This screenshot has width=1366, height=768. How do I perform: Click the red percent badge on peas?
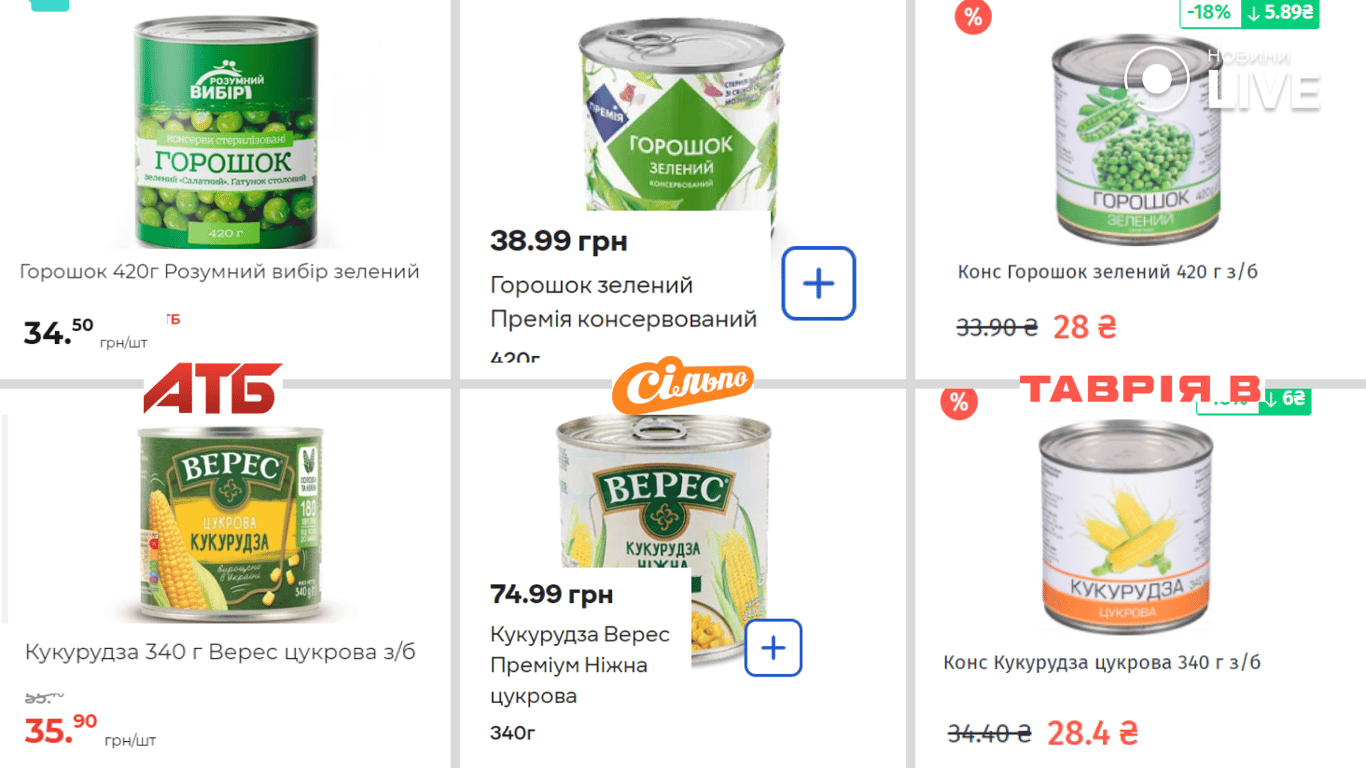point(972,17)
